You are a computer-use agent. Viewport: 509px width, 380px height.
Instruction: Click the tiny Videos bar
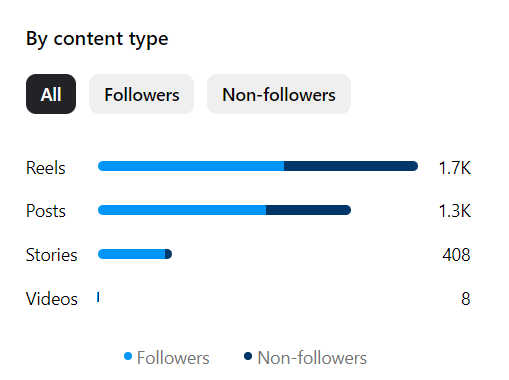point(98,297)
